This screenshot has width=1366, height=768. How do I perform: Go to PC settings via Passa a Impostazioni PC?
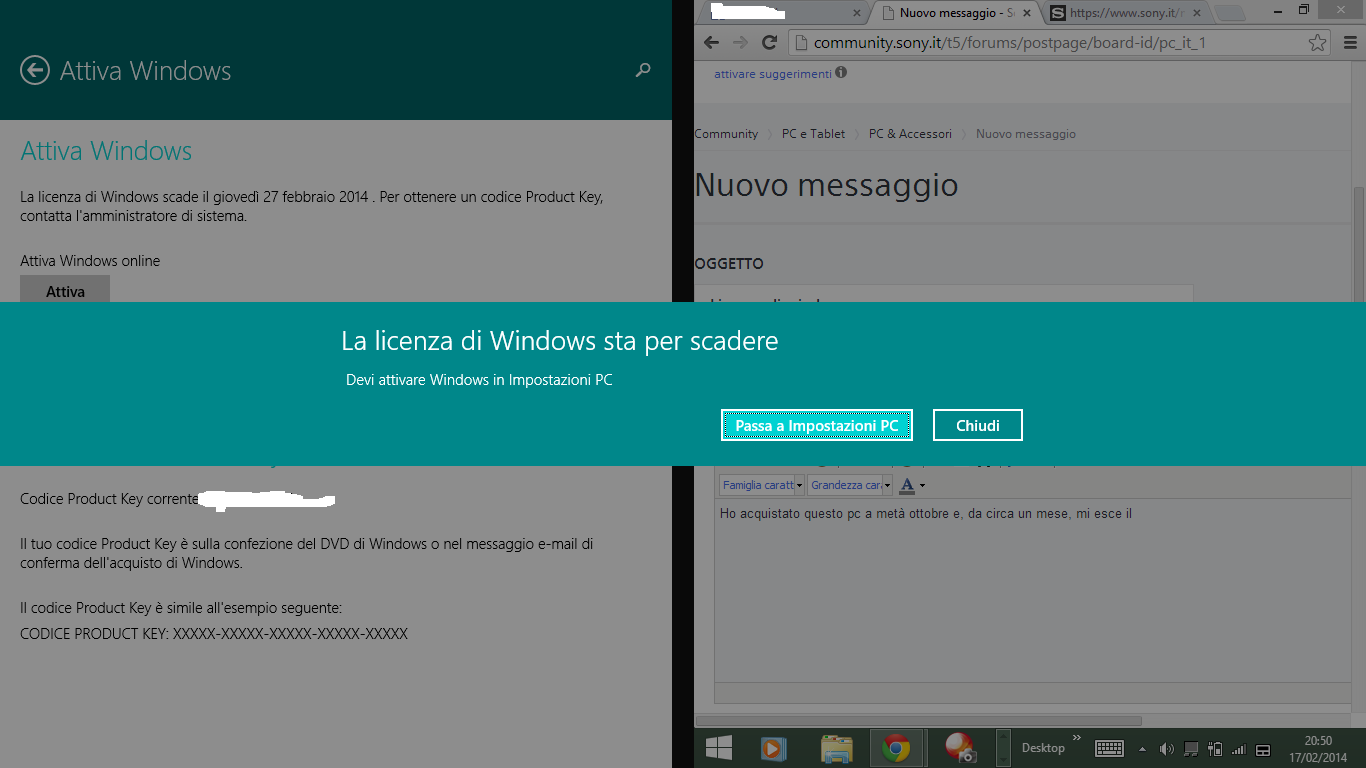tap(817, 425)
